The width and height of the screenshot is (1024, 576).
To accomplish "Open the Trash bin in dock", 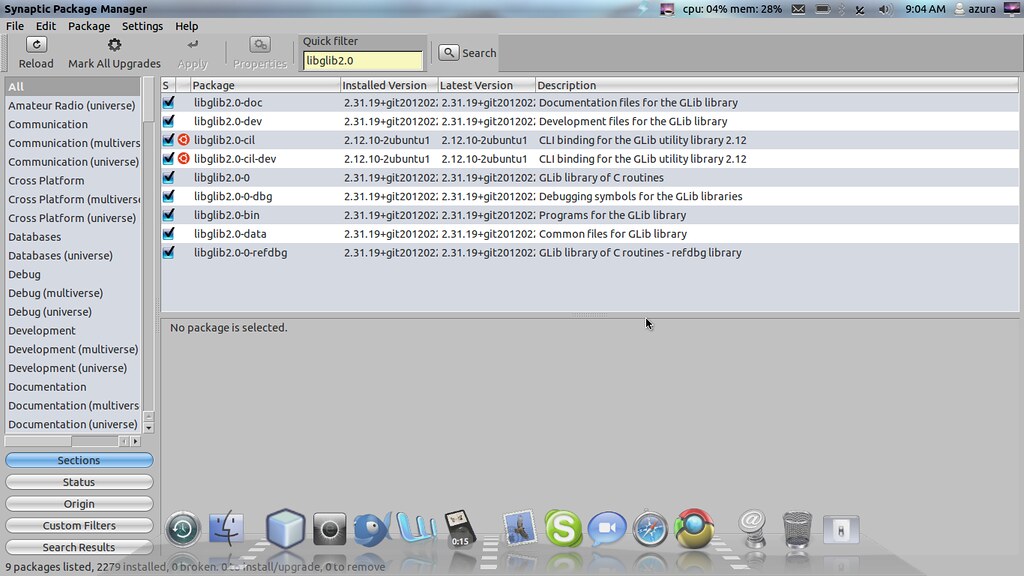I will point(797,528).
